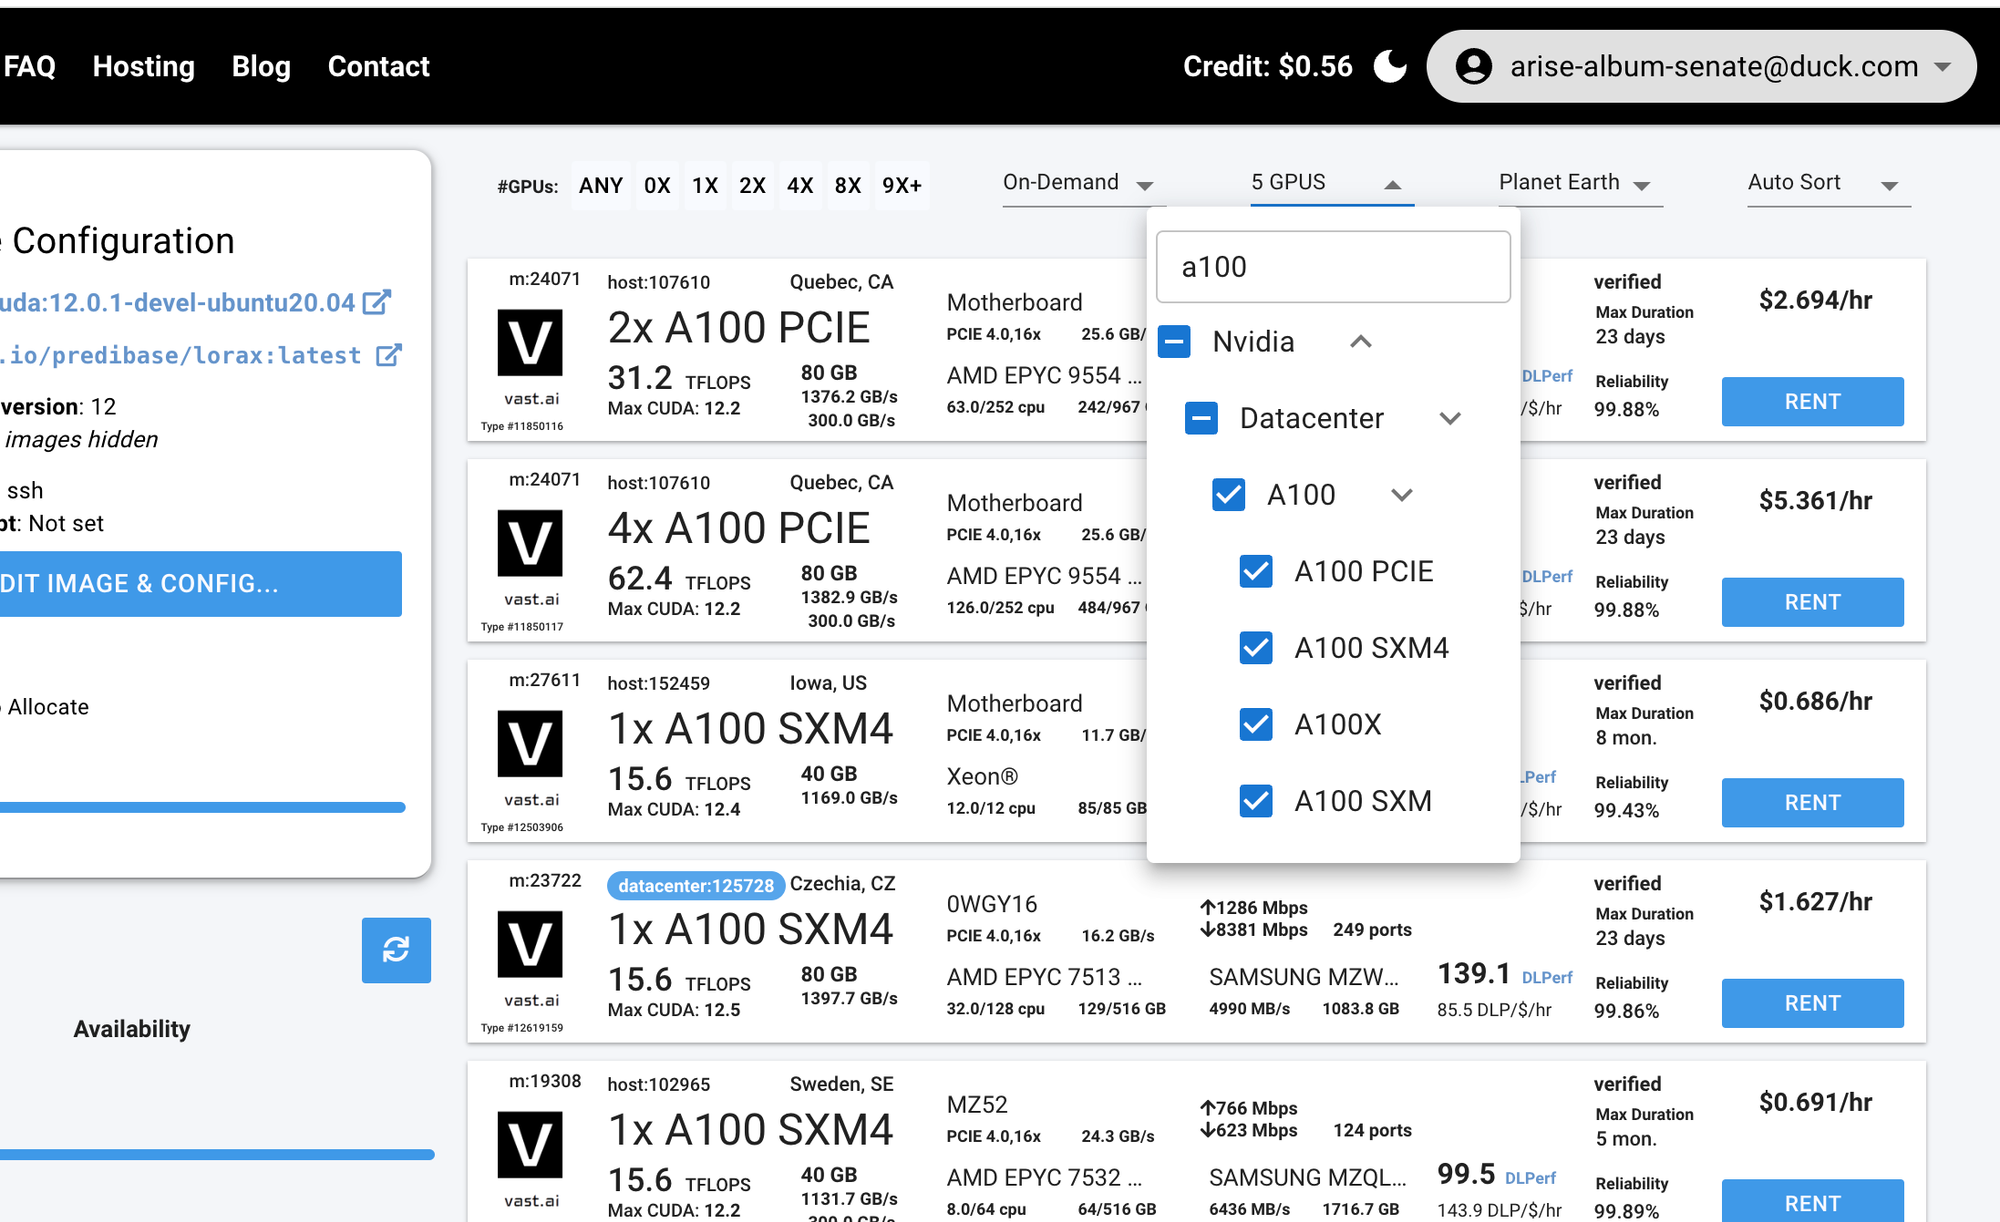Open the On-Demand dropdown
The height and width of the screenshot is (1222, 2000).
[1078, 183]
